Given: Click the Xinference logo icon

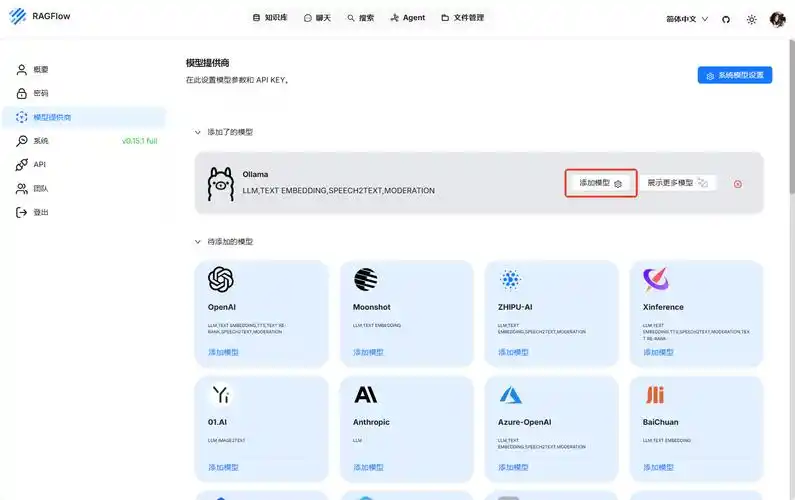Looking at the screenshot, I should point(656,279).
